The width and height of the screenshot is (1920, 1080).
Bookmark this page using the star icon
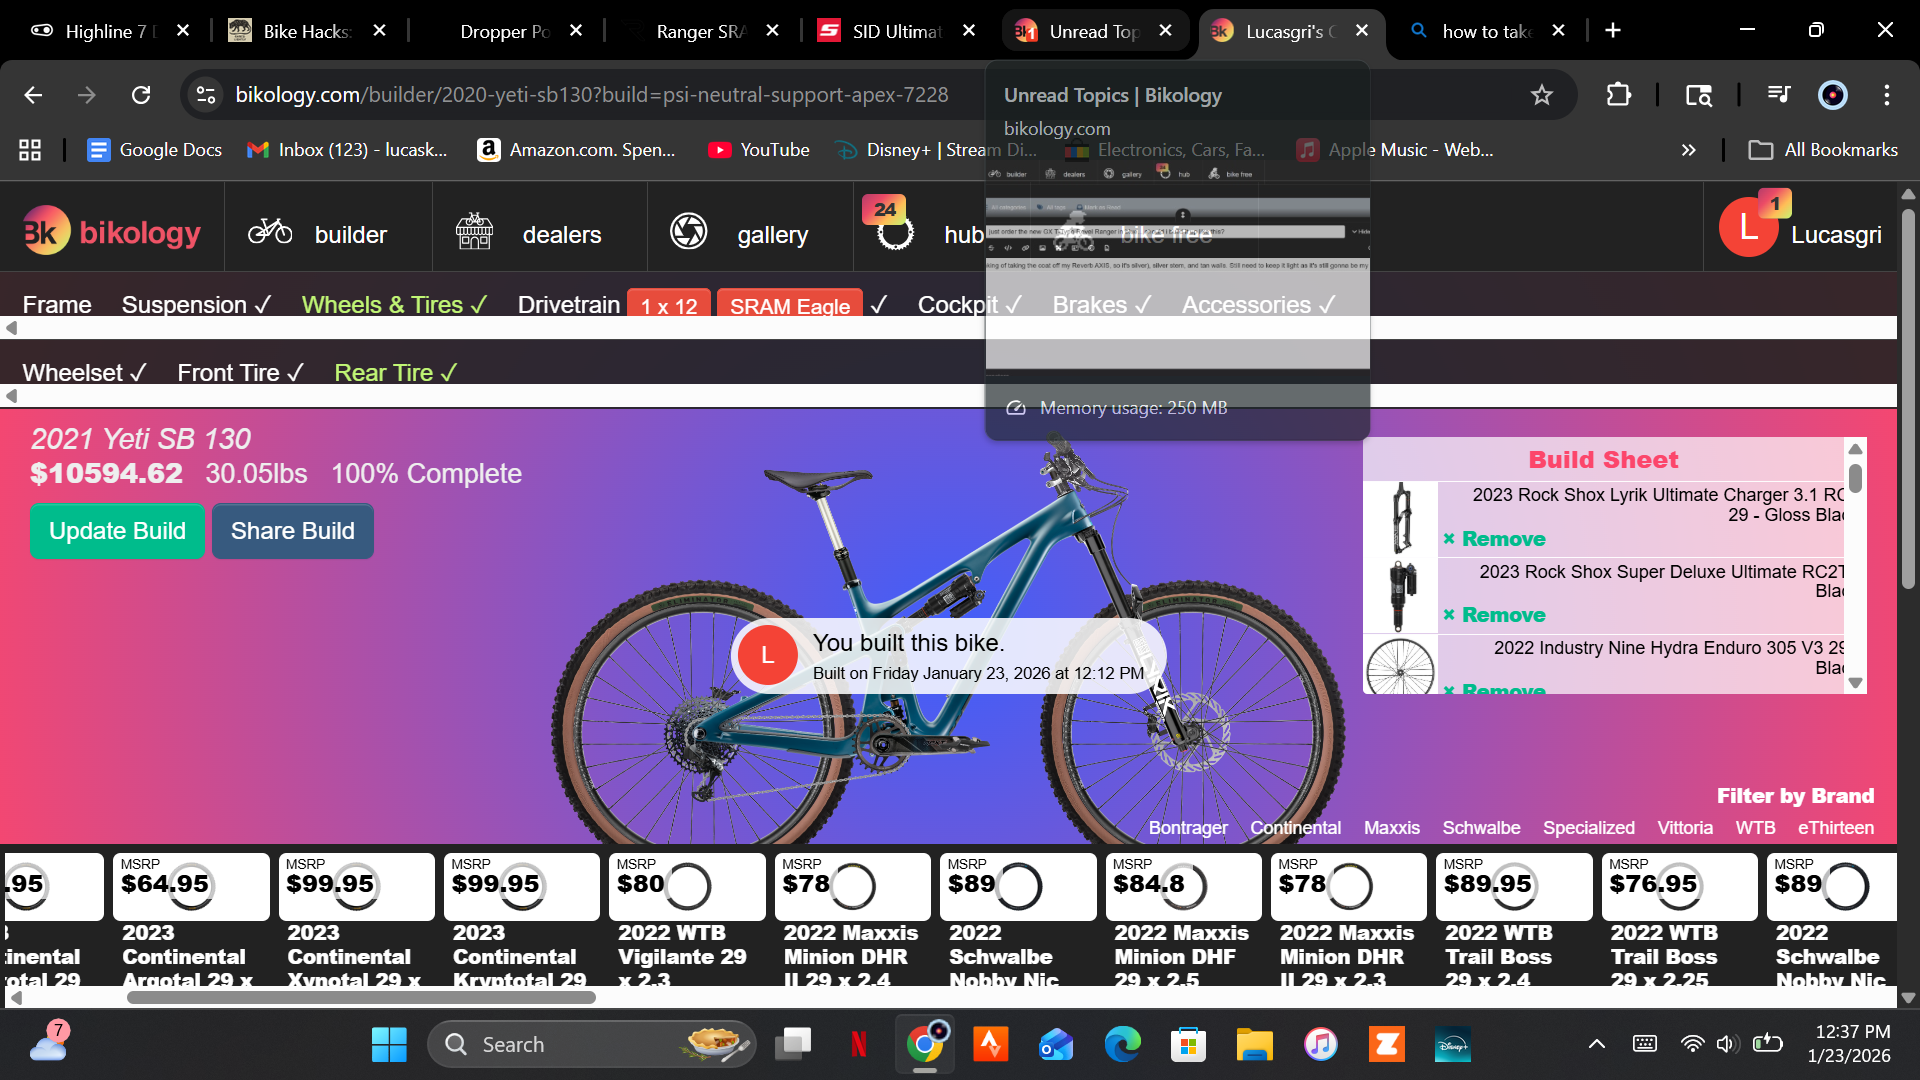click(1542, 95)
